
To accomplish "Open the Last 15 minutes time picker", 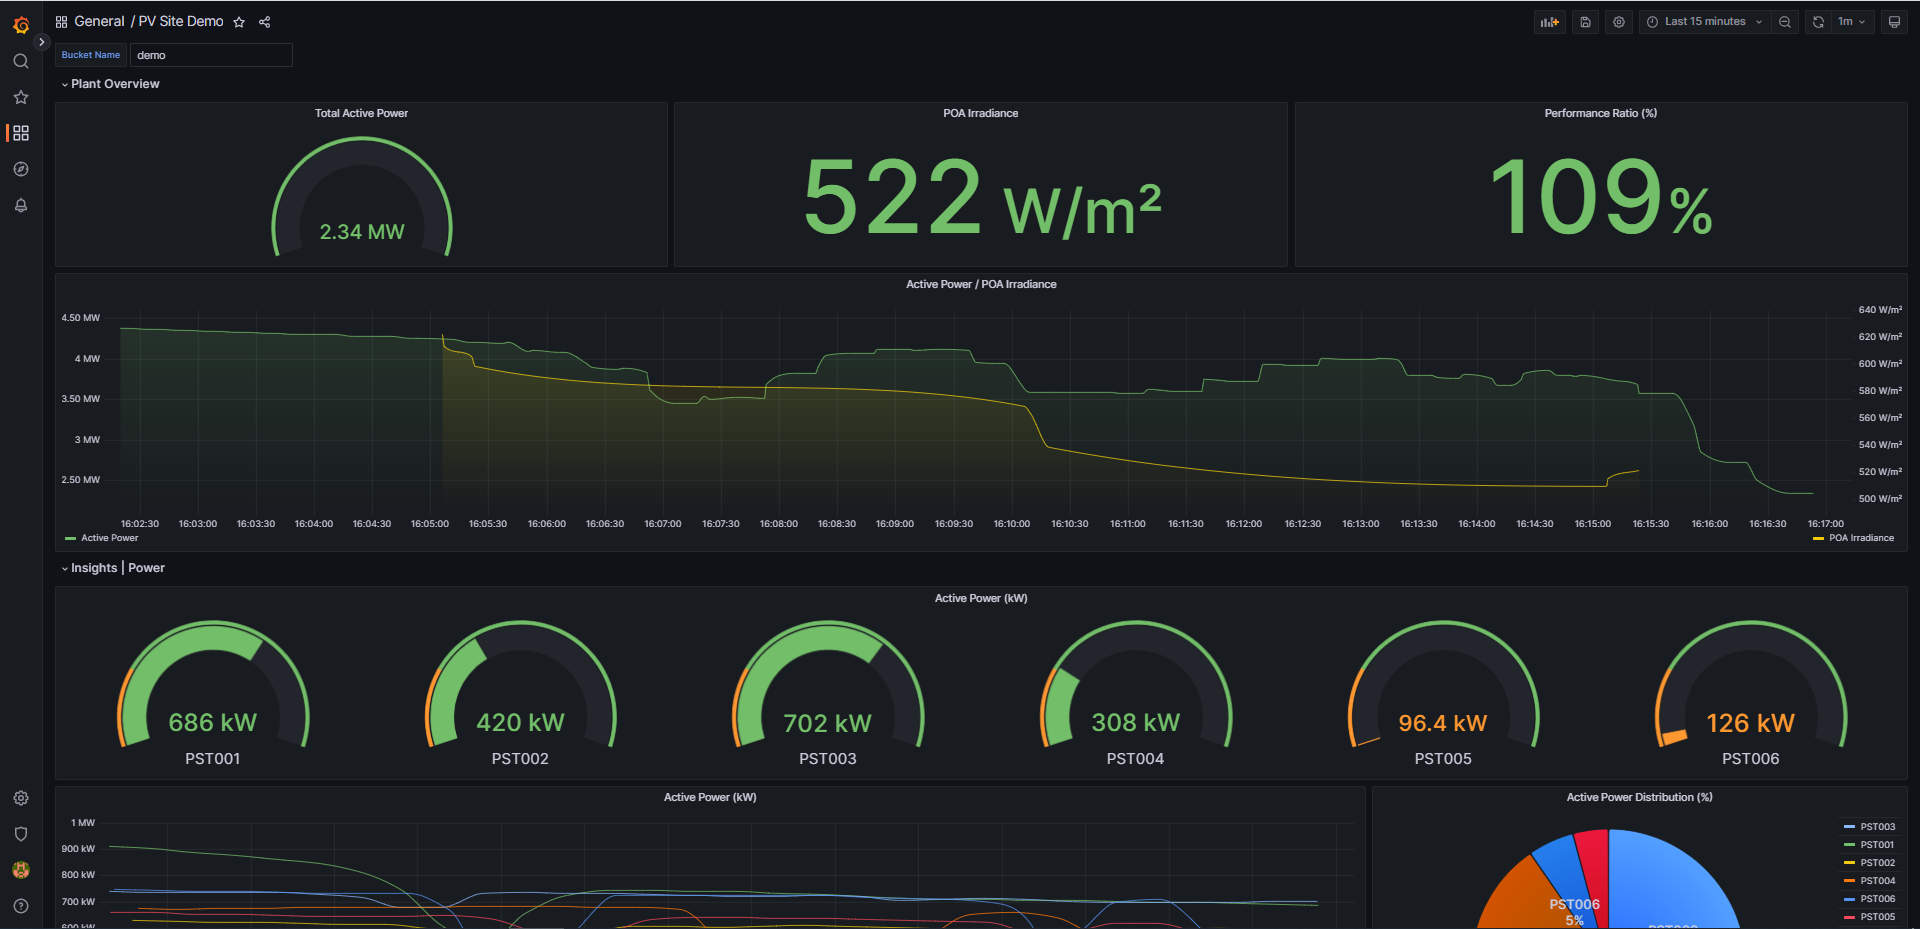I will pyautogui.click(x=1705, y=22).
